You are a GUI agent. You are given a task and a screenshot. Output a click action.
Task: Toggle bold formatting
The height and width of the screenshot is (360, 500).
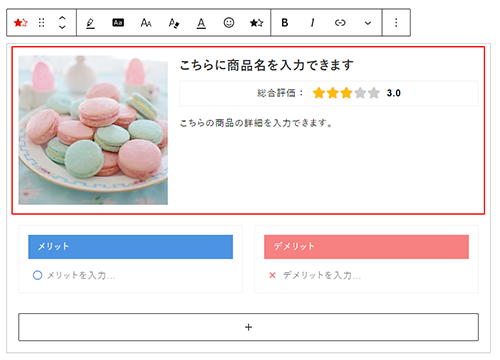click(x=285, y=23)
